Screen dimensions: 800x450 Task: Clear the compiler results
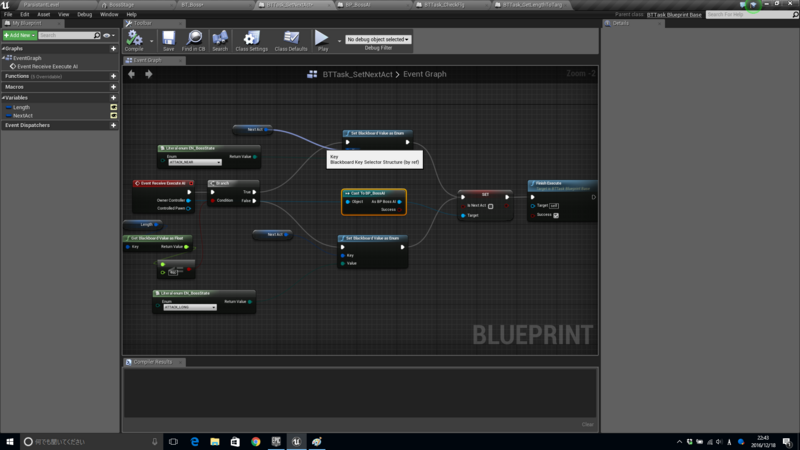588,424
